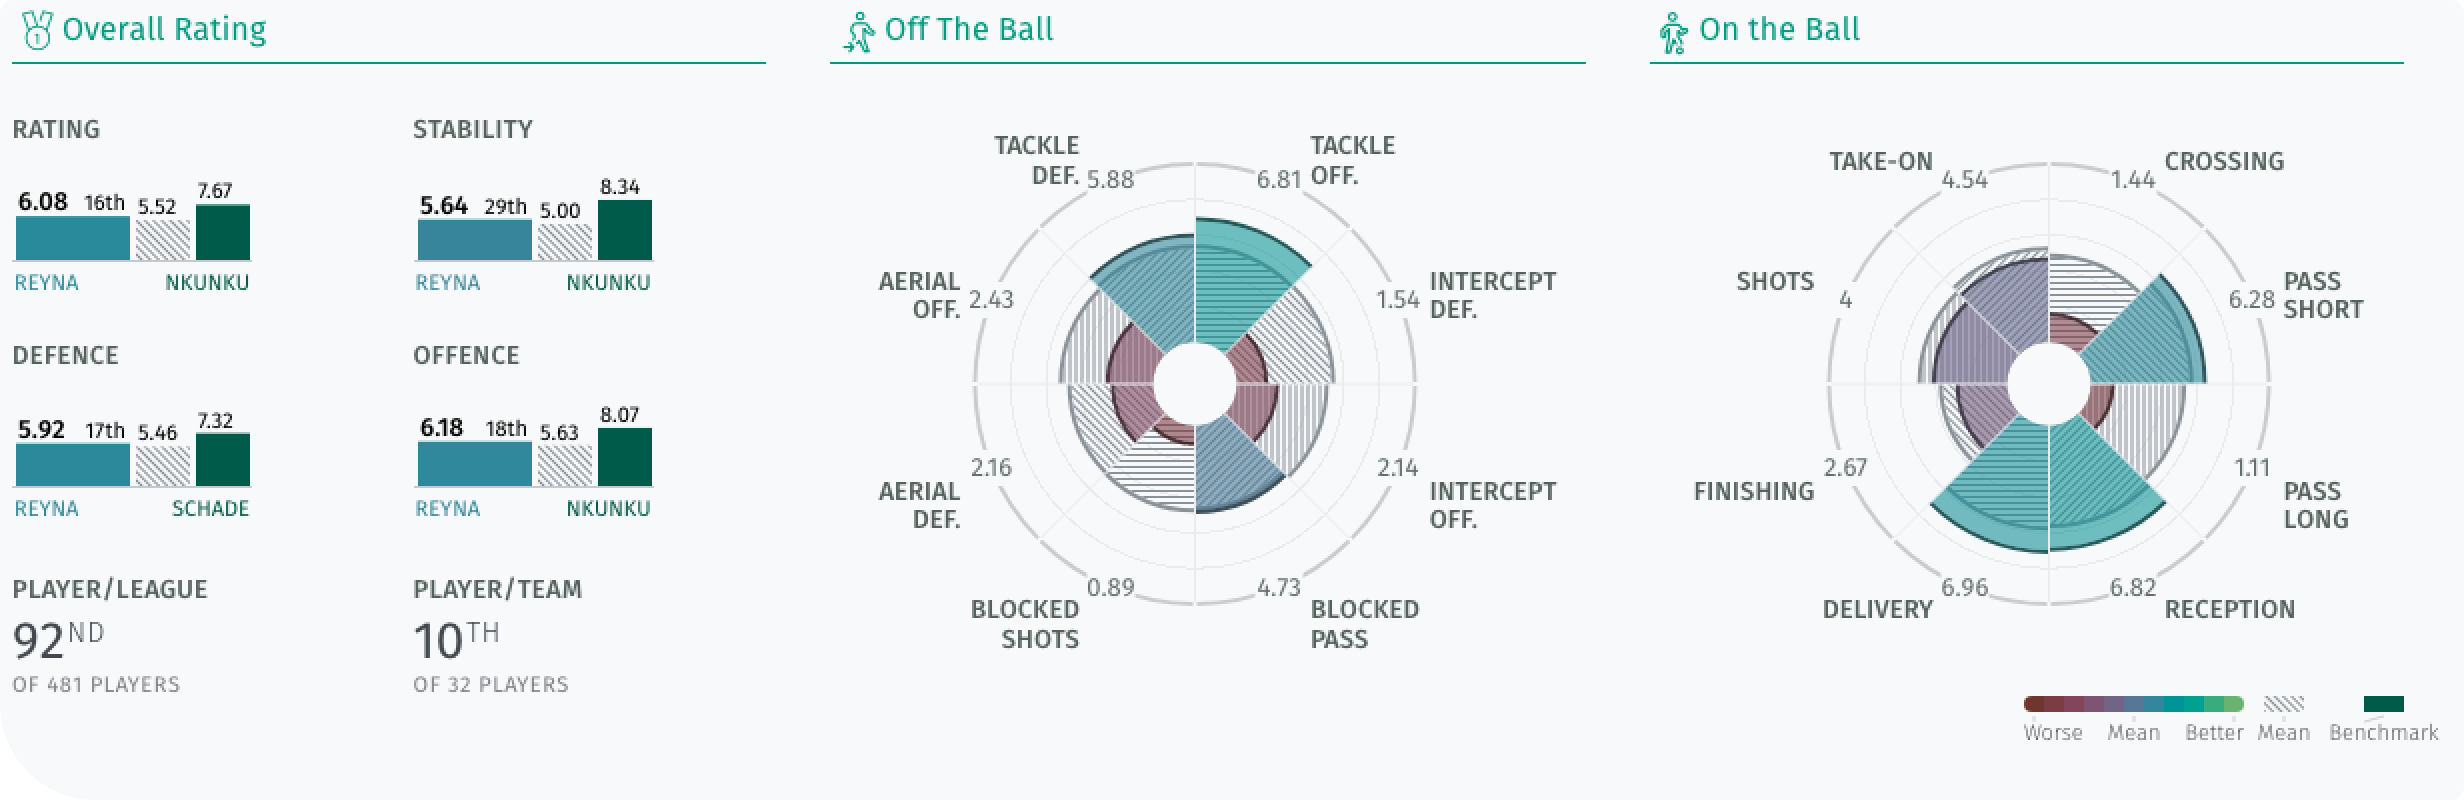Click the Overall Rating medal icon
This screenshot has height=800, width=2464.
coord(37,31)
